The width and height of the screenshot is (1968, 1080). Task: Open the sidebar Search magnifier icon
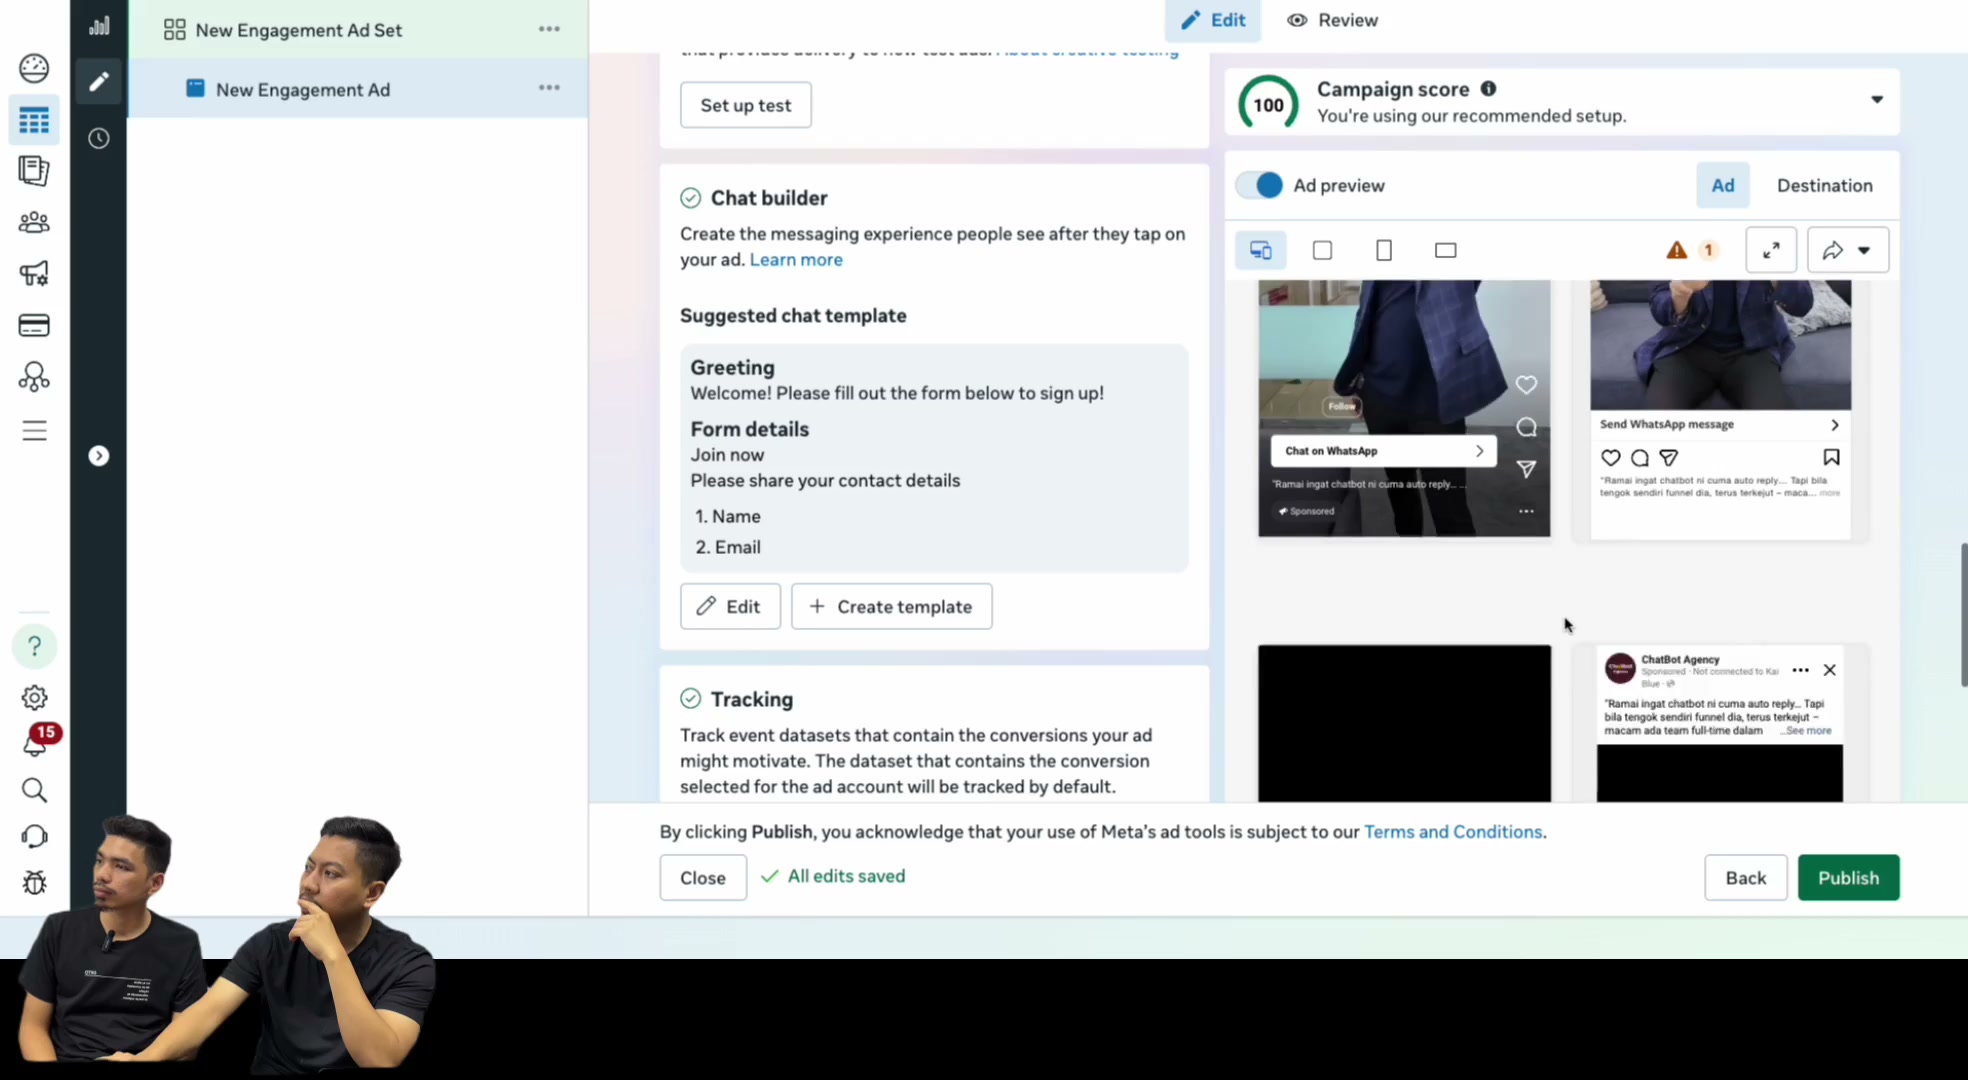[x=34, y=790]
